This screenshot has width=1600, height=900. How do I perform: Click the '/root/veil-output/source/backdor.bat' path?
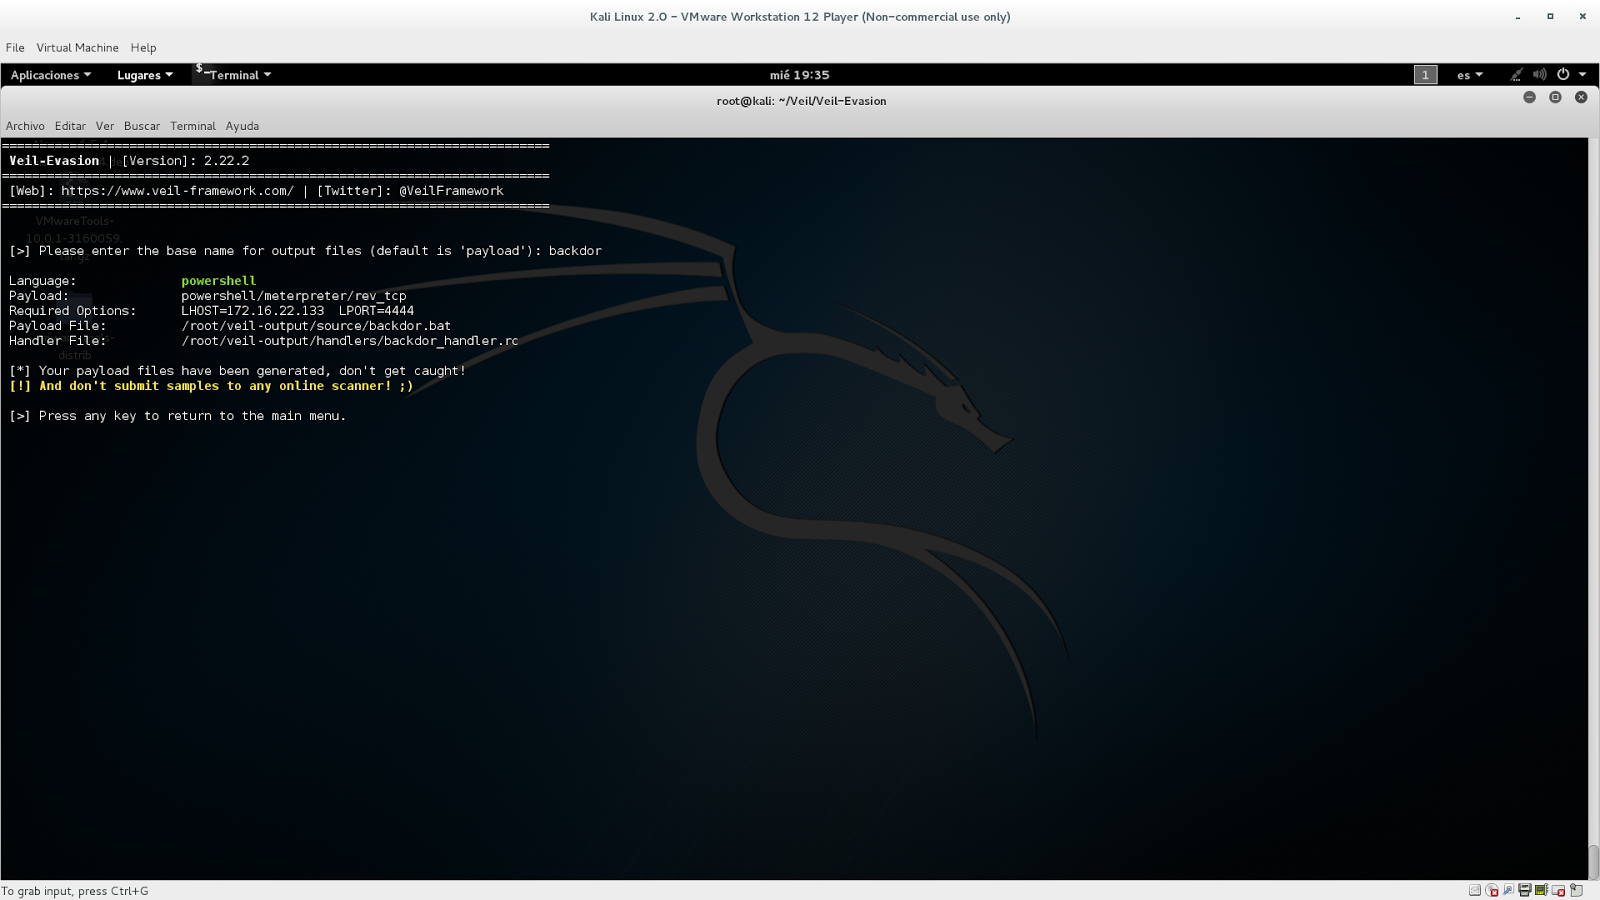316,326
